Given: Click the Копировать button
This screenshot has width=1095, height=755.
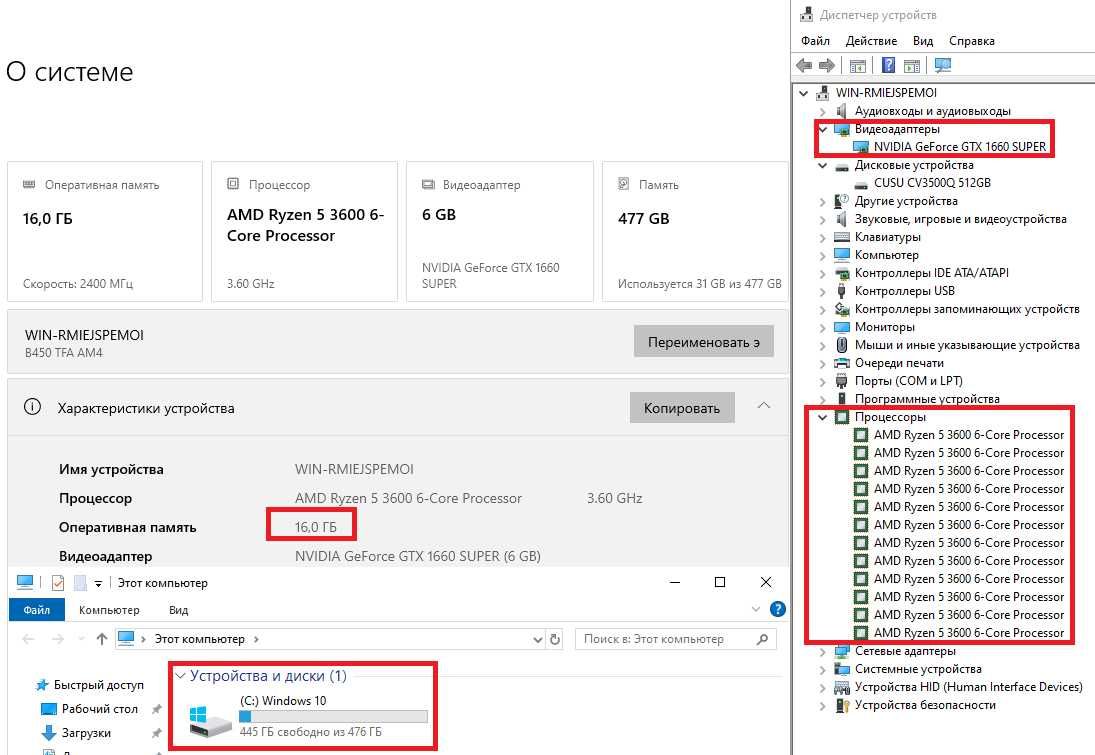Looking at the screenshot, I should pos(682,408).
